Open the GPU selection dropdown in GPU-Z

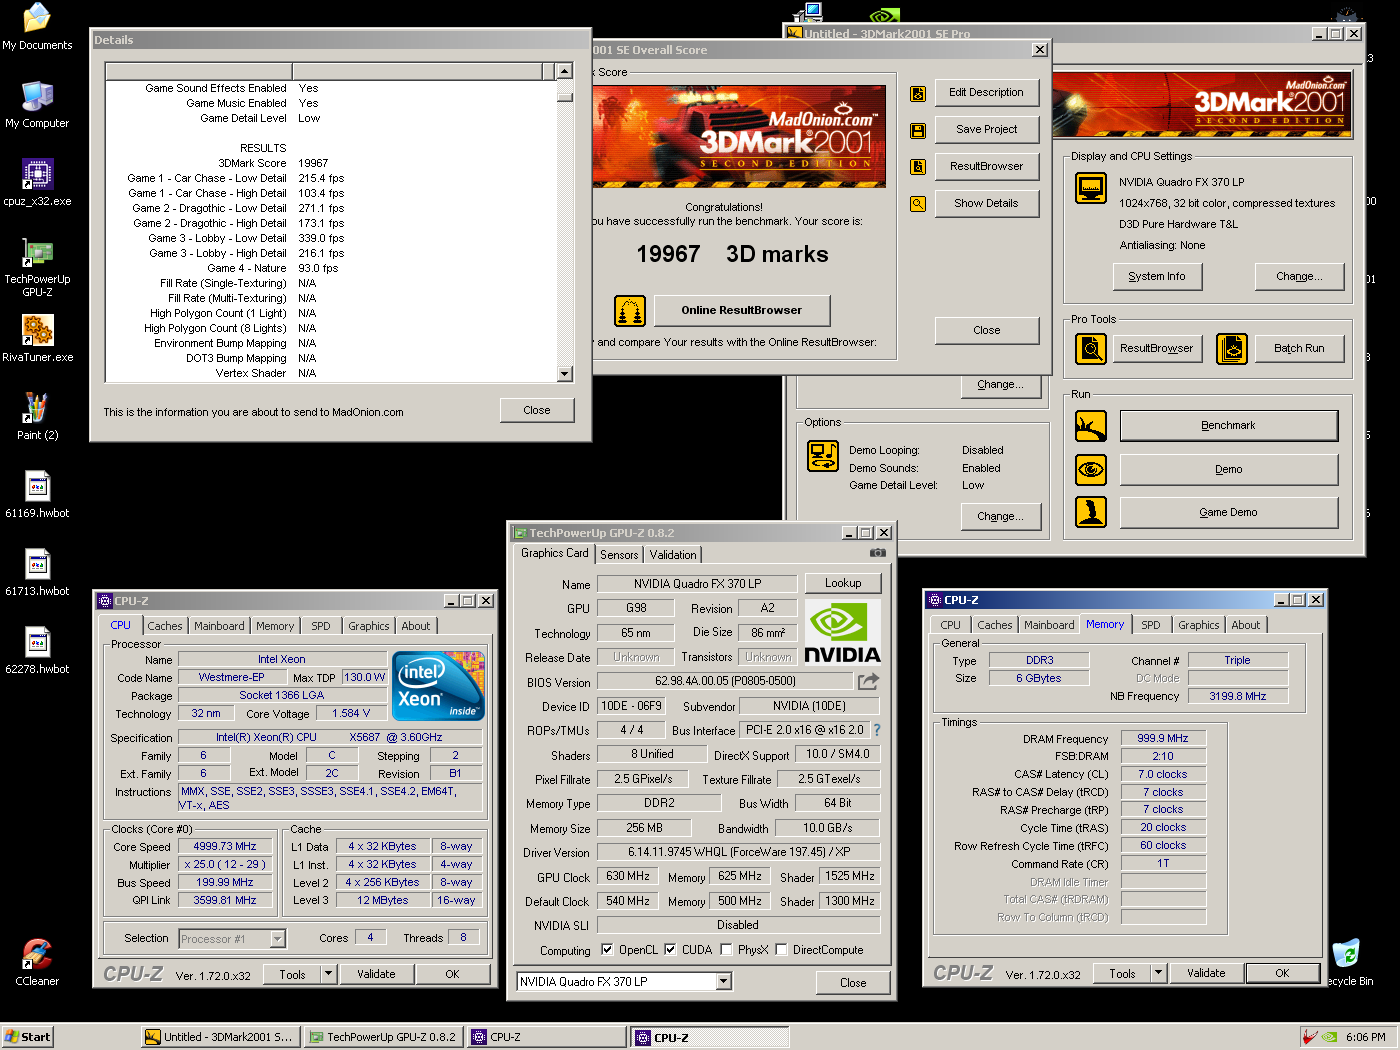coord(724,982)
